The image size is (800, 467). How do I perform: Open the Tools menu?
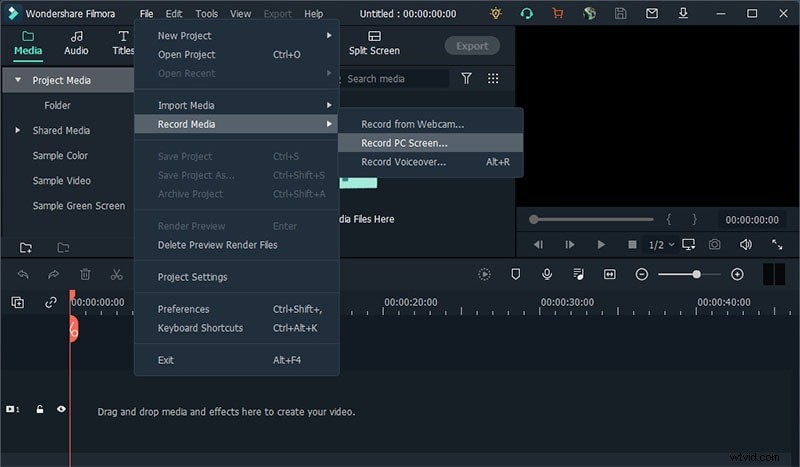click(x=207, y=14)
